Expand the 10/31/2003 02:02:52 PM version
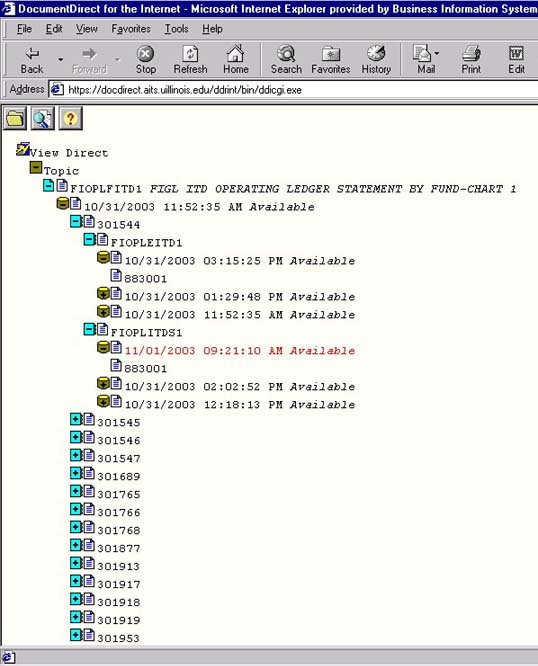This screenshot has width=538, height=666. point(103,383)
